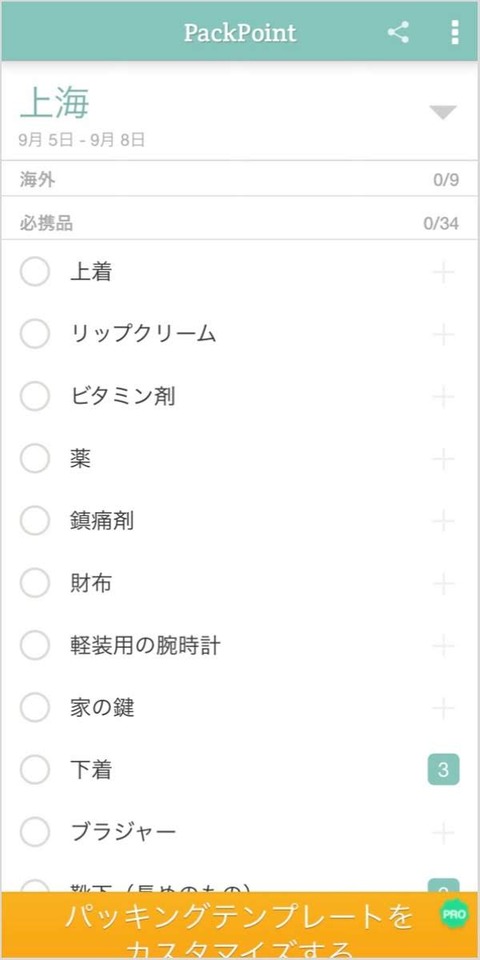
Task: Tap plus icon beside ビタミン剤
Action: (x=443, y=397)
